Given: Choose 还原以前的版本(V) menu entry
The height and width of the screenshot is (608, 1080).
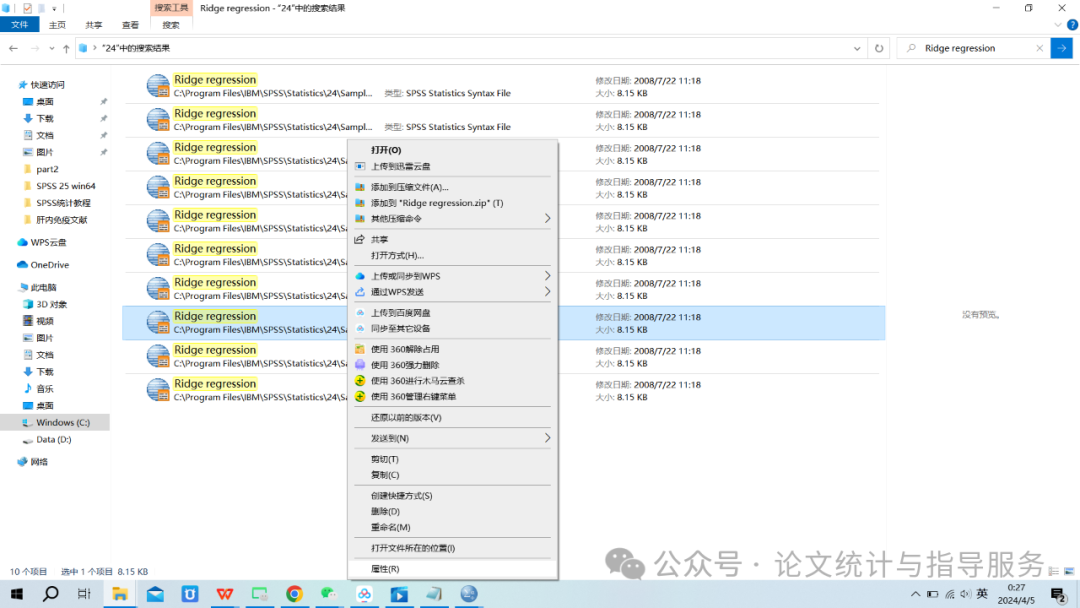Looking at the screenshot, I should 453,417.
